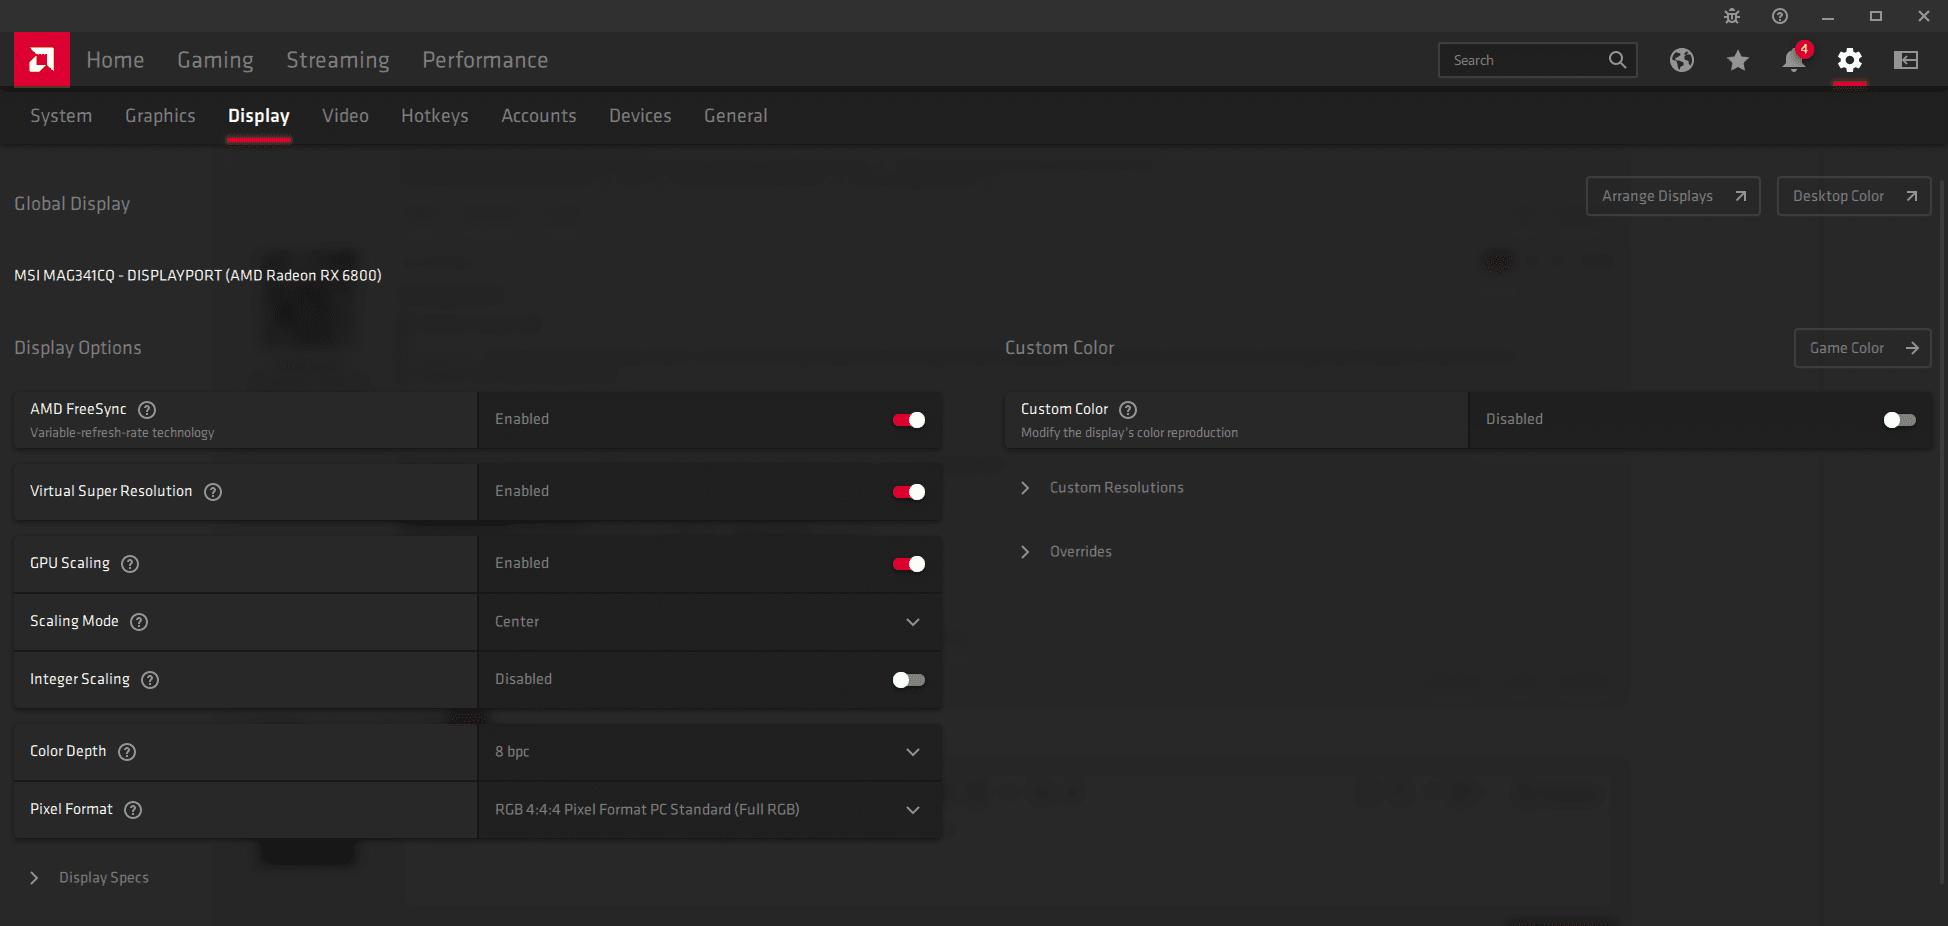Image resolution: width=1948 pixels, height=926 pixels.
Task: Toggle the sidebar panel icon
Action: (1905, 60)
